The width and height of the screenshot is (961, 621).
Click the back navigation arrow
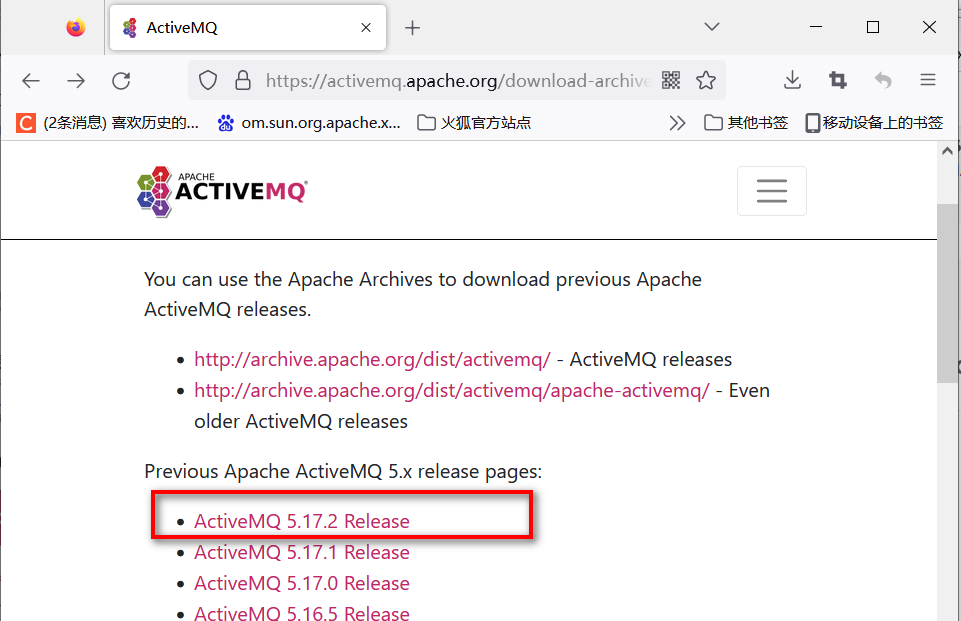(30, 80)
